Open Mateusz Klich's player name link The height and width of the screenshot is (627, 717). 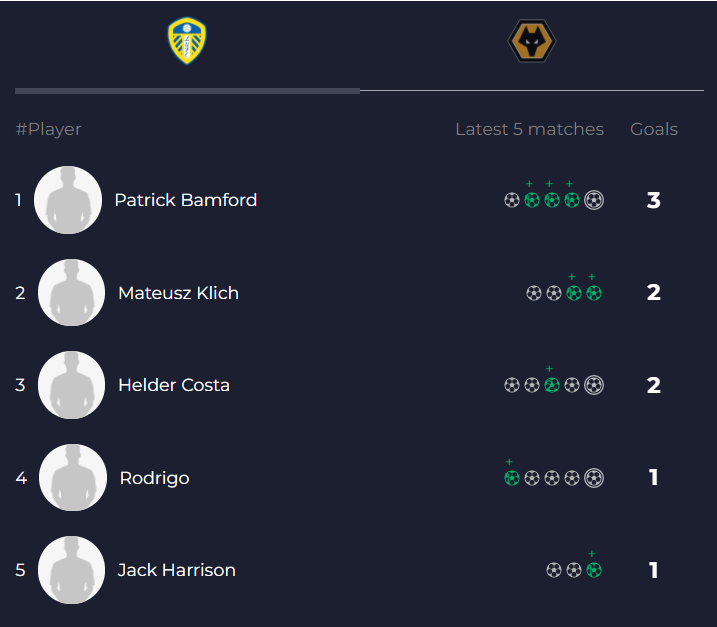pyautogui.click(x=178, y=293)
